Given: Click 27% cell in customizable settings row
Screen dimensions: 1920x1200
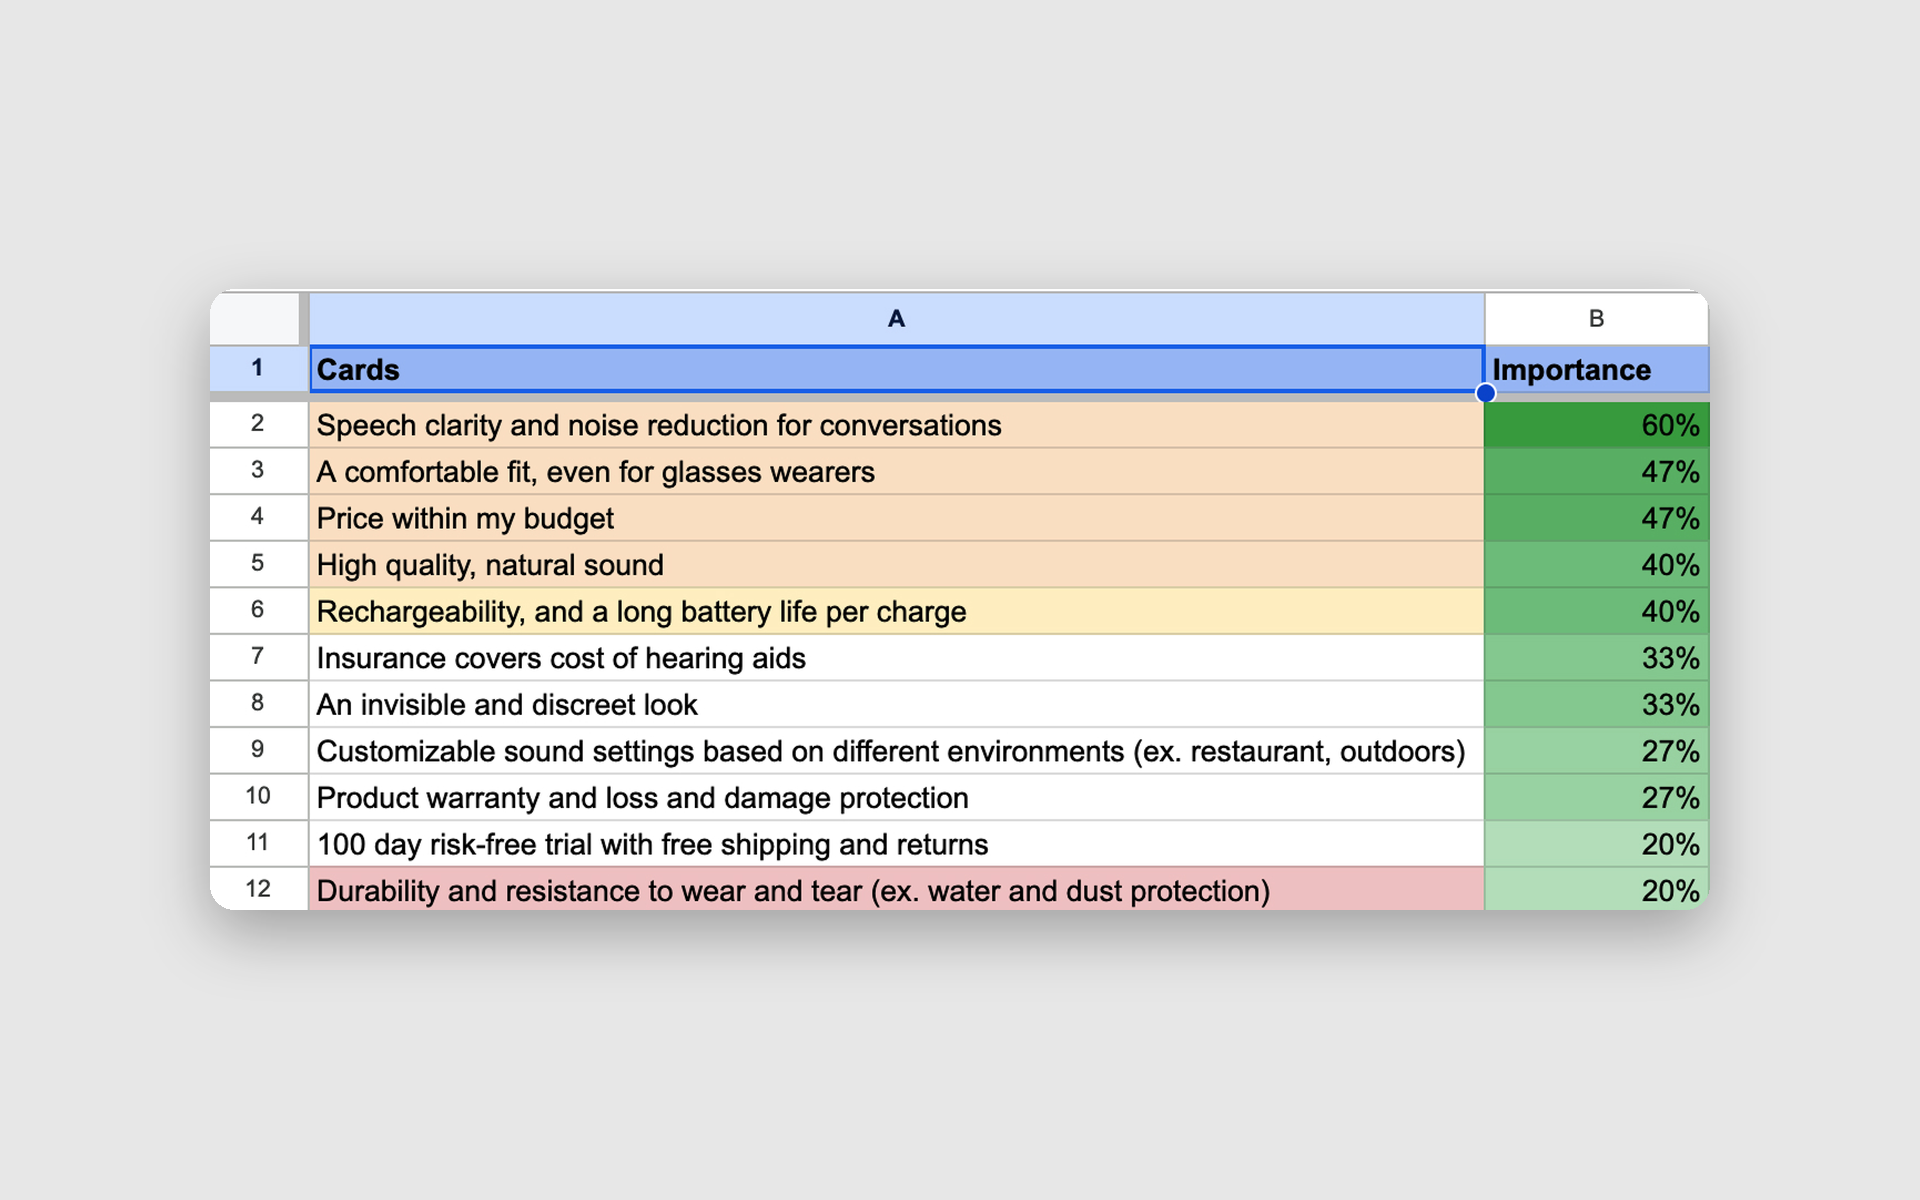Looking at the screenshot, I should (1597, 751).
